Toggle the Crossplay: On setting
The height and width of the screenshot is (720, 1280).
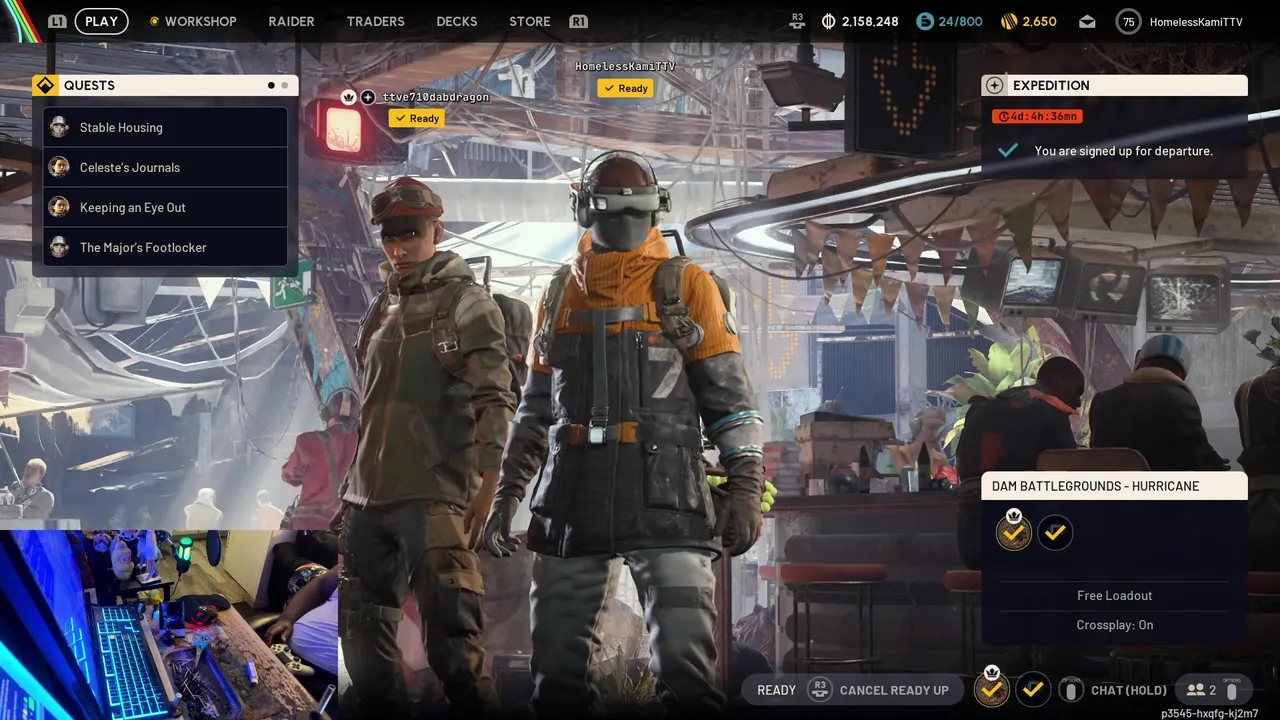click(1114, 625)
